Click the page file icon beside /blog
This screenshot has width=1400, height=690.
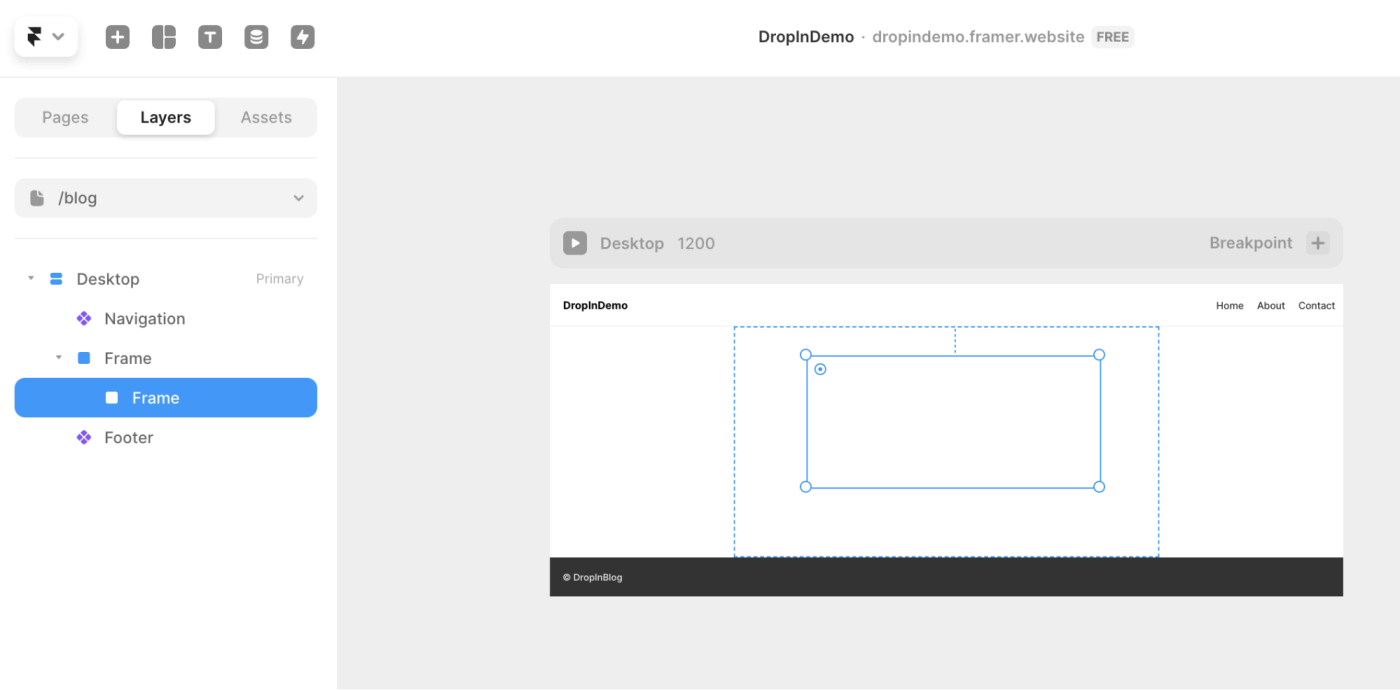pos(37,198)
